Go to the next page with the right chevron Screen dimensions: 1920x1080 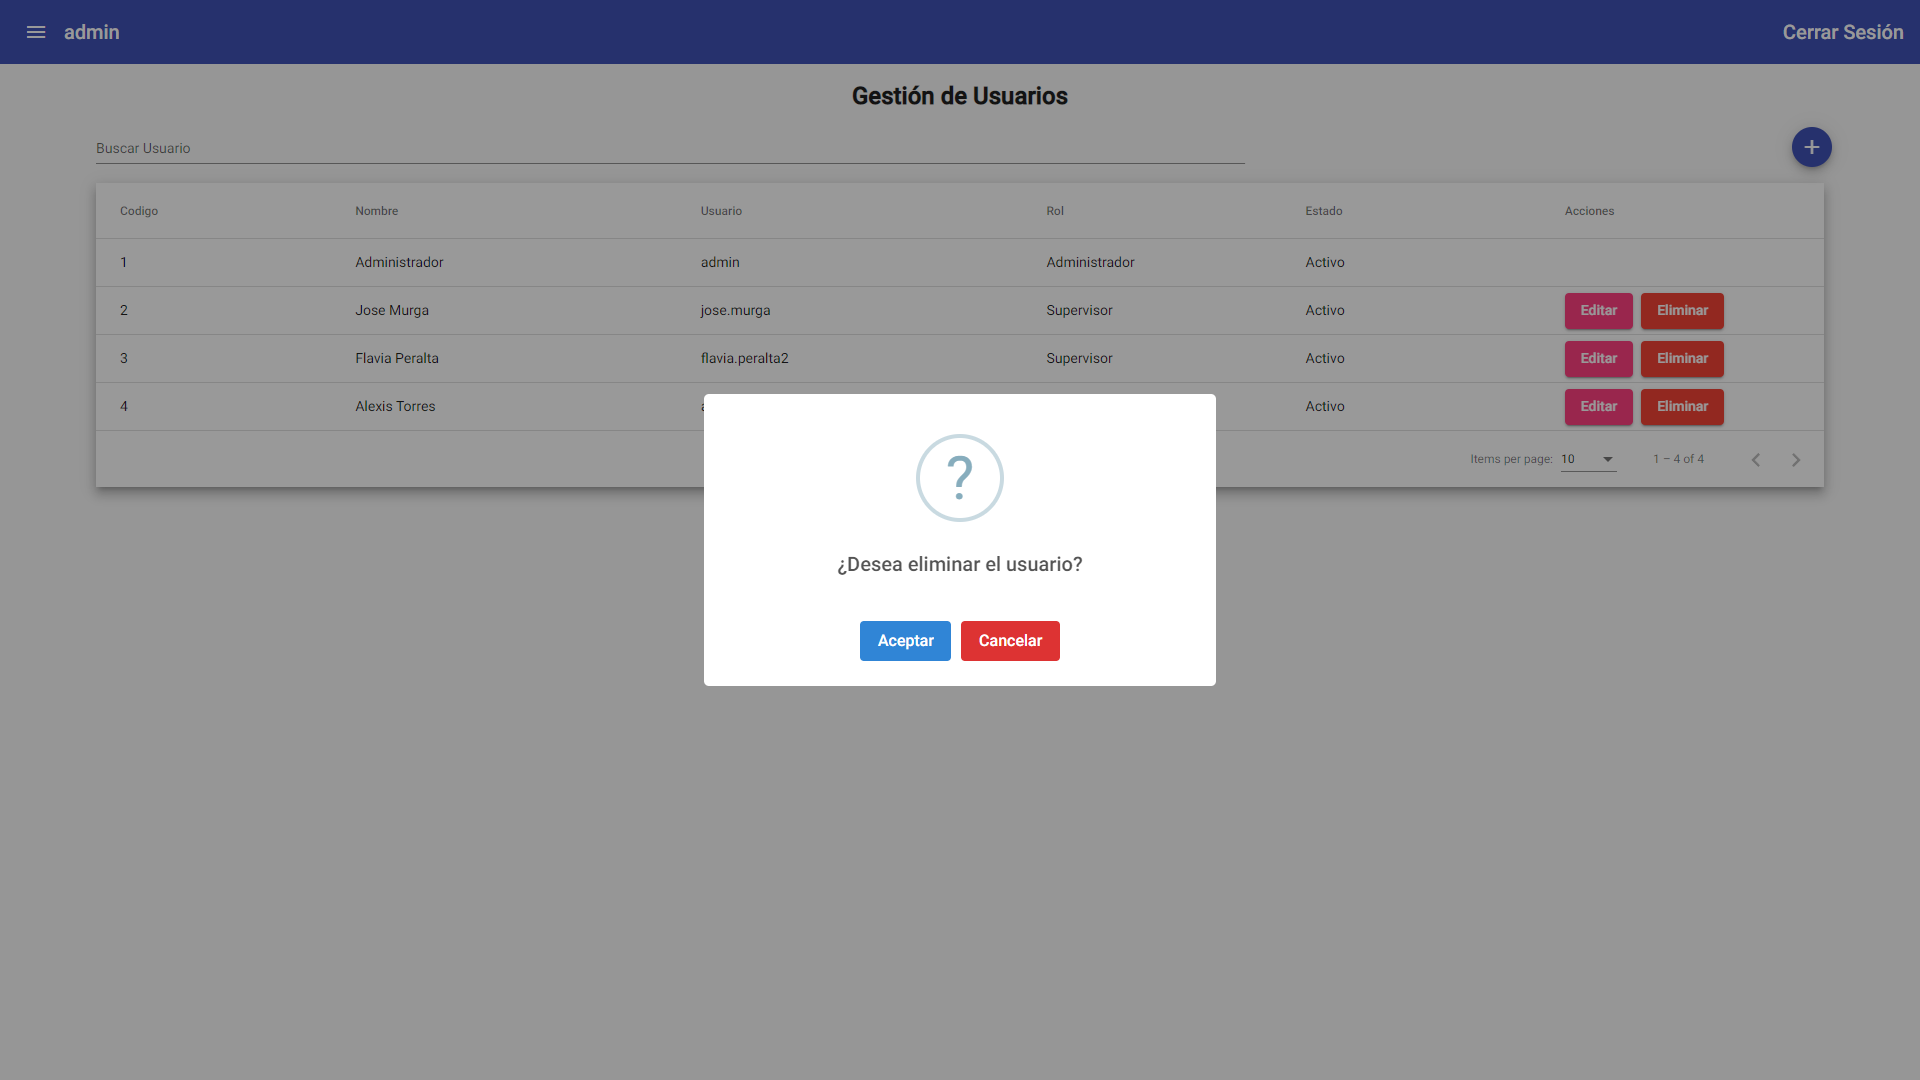pyautogui.click(x=1796, y=459)
